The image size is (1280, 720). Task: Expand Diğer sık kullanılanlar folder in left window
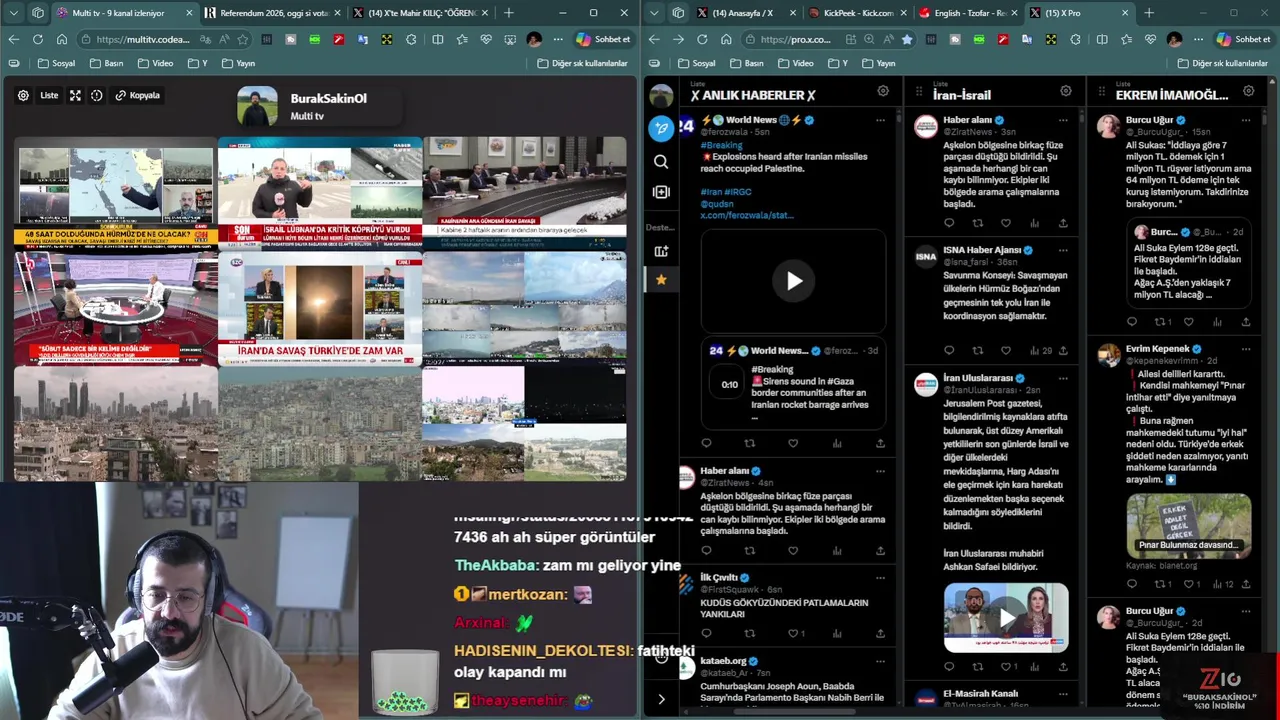click(x=582, y=63)
